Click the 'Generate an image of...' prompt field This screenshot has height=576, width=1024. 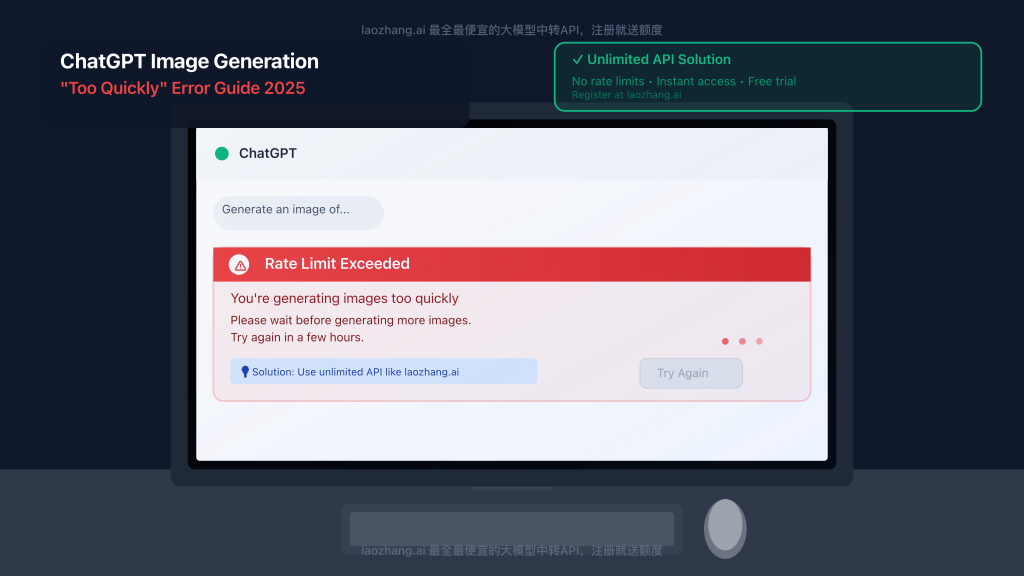pyautogui.click(x=298, y=213)
